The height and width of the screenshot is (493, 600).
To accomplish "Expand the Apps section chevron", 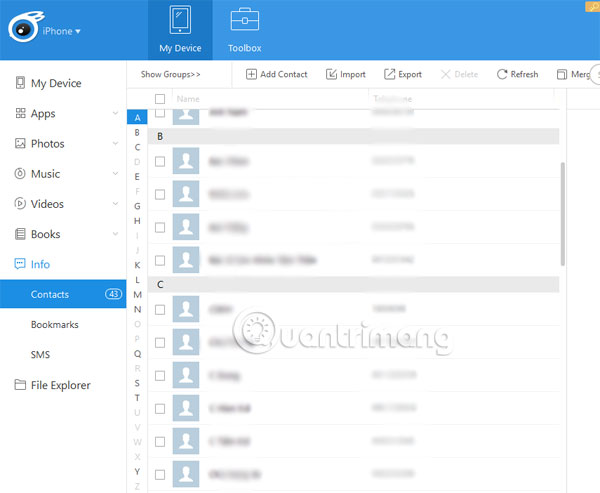I will (x=116, y=114).
